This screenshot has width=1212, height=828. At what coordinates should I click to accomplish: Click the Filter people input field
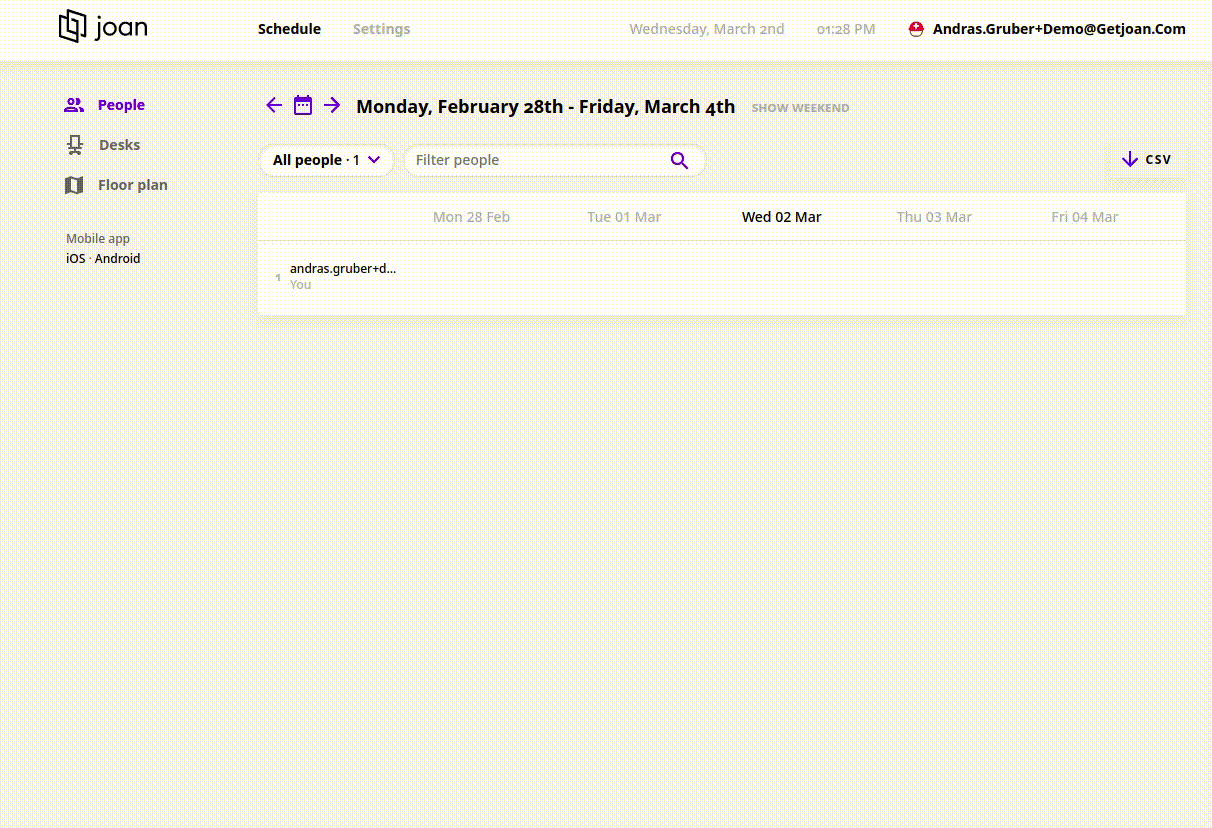(535, 160)
